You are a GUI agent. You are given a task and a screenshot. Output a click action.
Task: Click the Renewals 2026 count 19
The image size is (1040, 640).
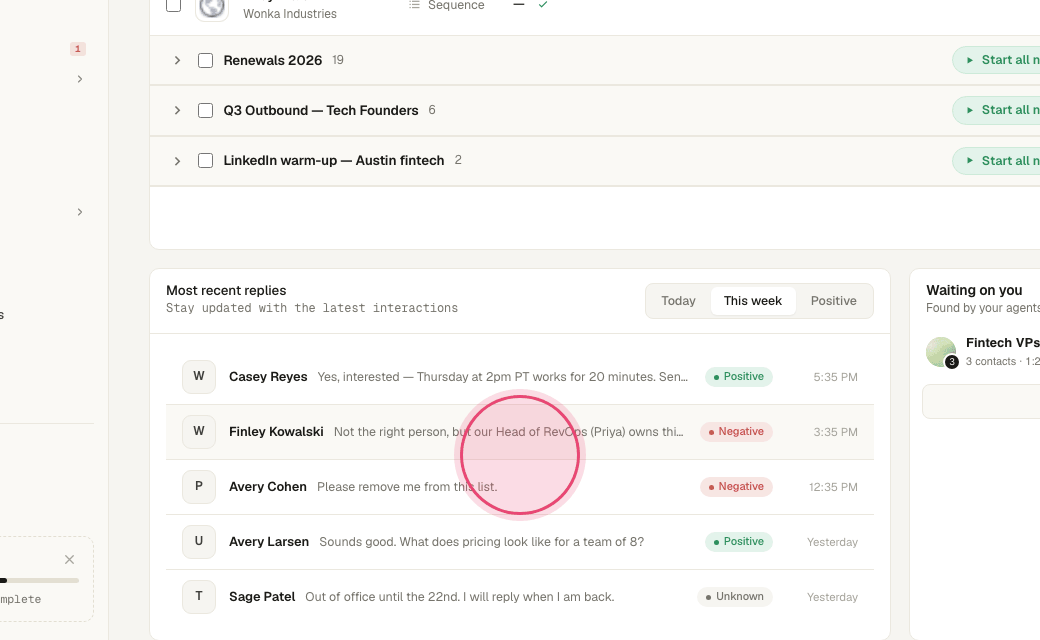[338, 60]
